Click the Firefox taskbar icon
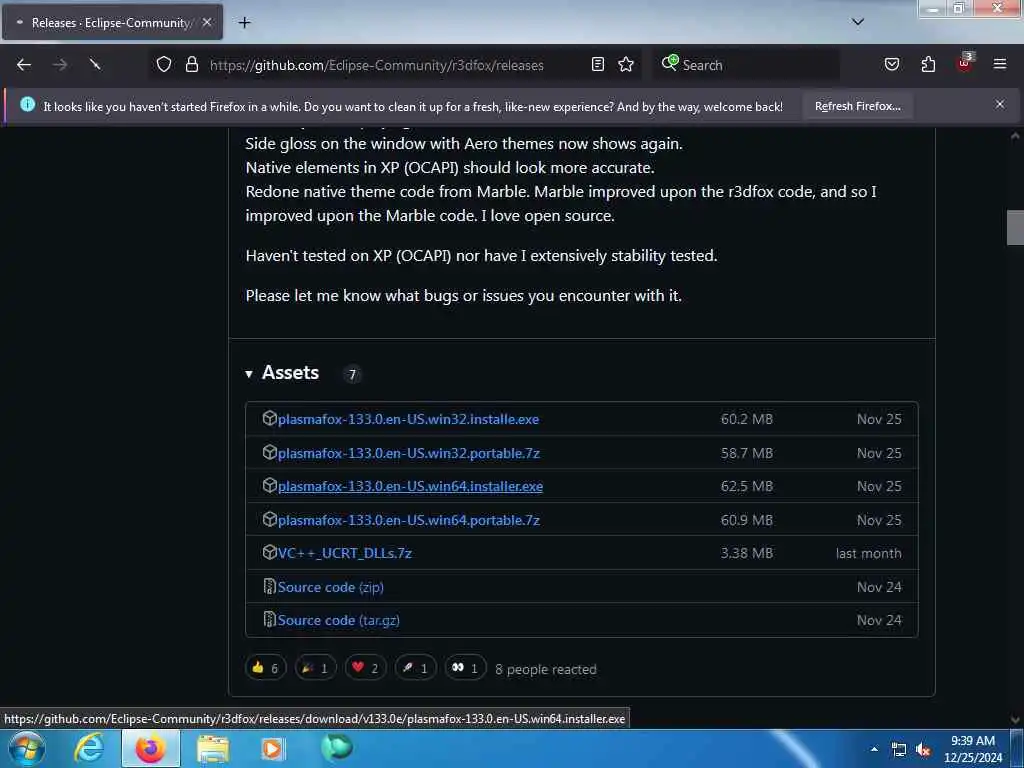Image resolution: width=1024 pixels, height=768 pixels. coord(150,748)
